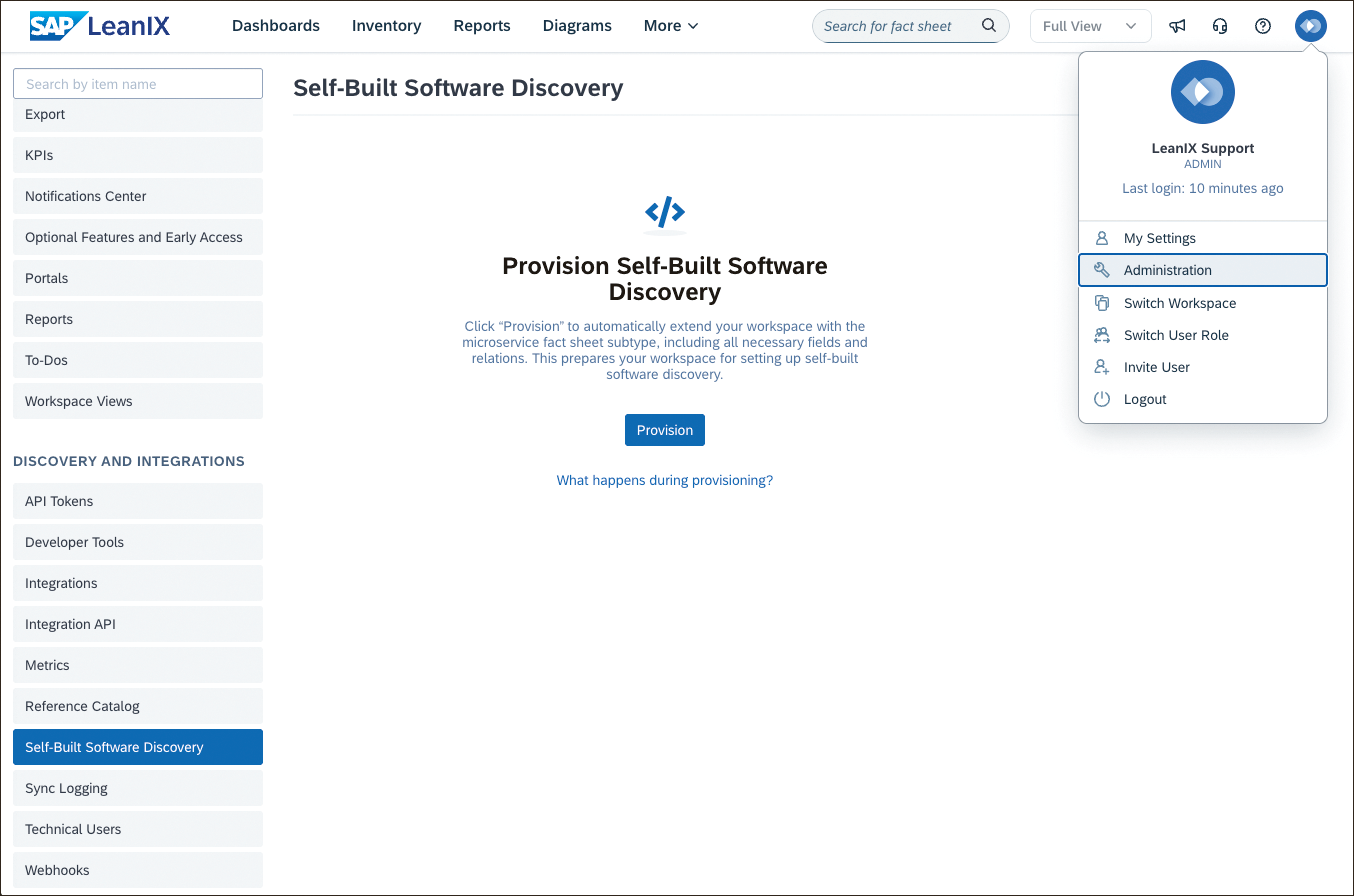
Task: Click the Provision button
Action: coord(665,430)
